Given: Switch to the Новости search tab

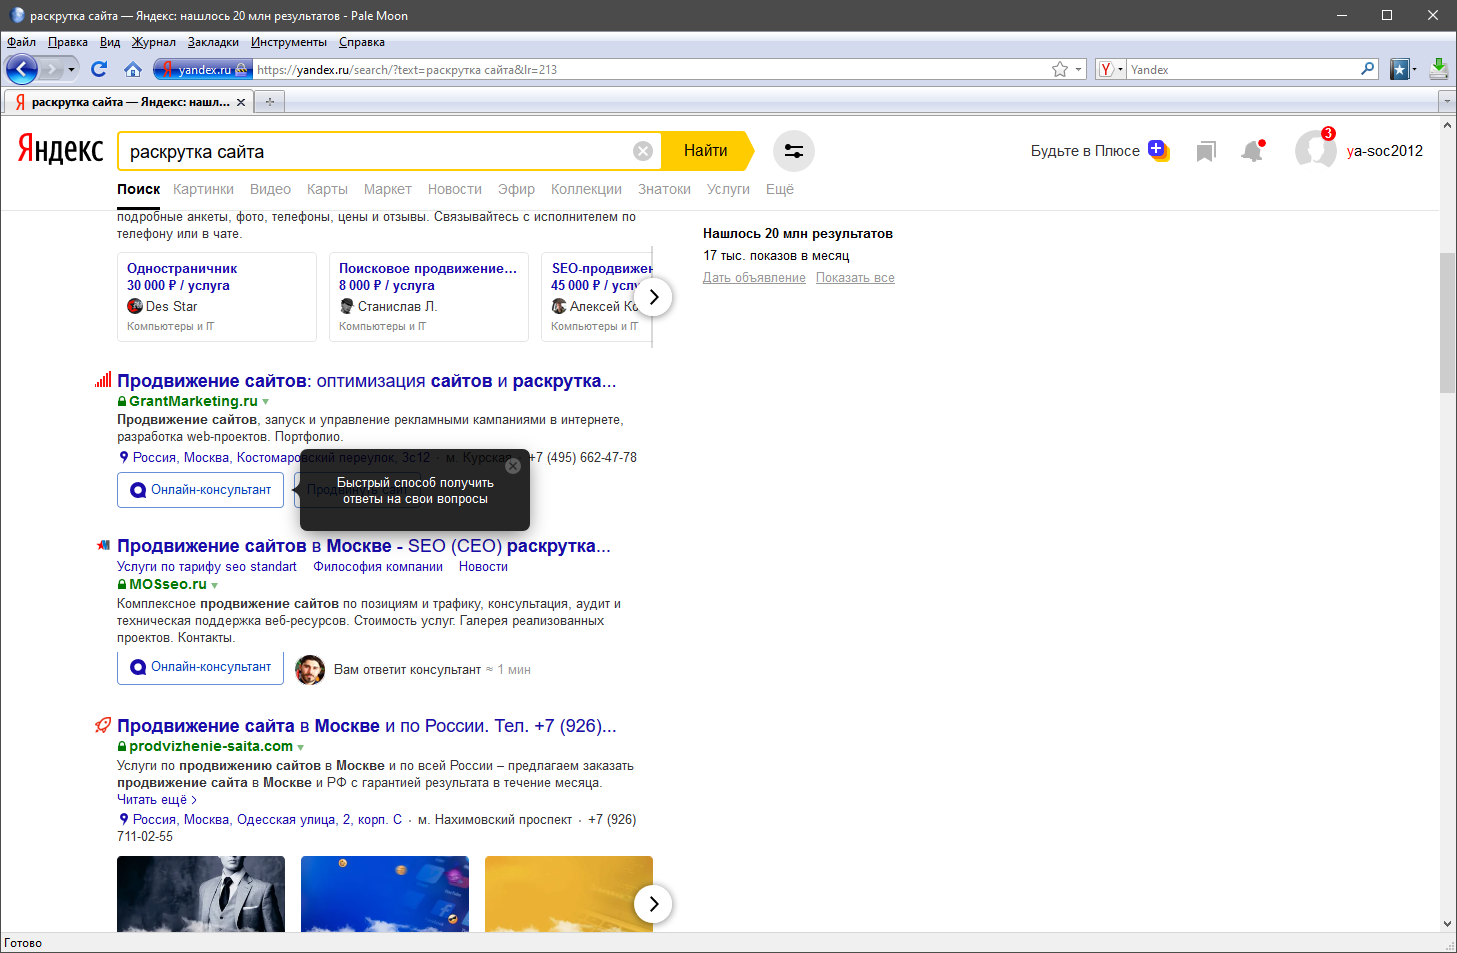Looking at the screenshot, I should coord(455,189).
